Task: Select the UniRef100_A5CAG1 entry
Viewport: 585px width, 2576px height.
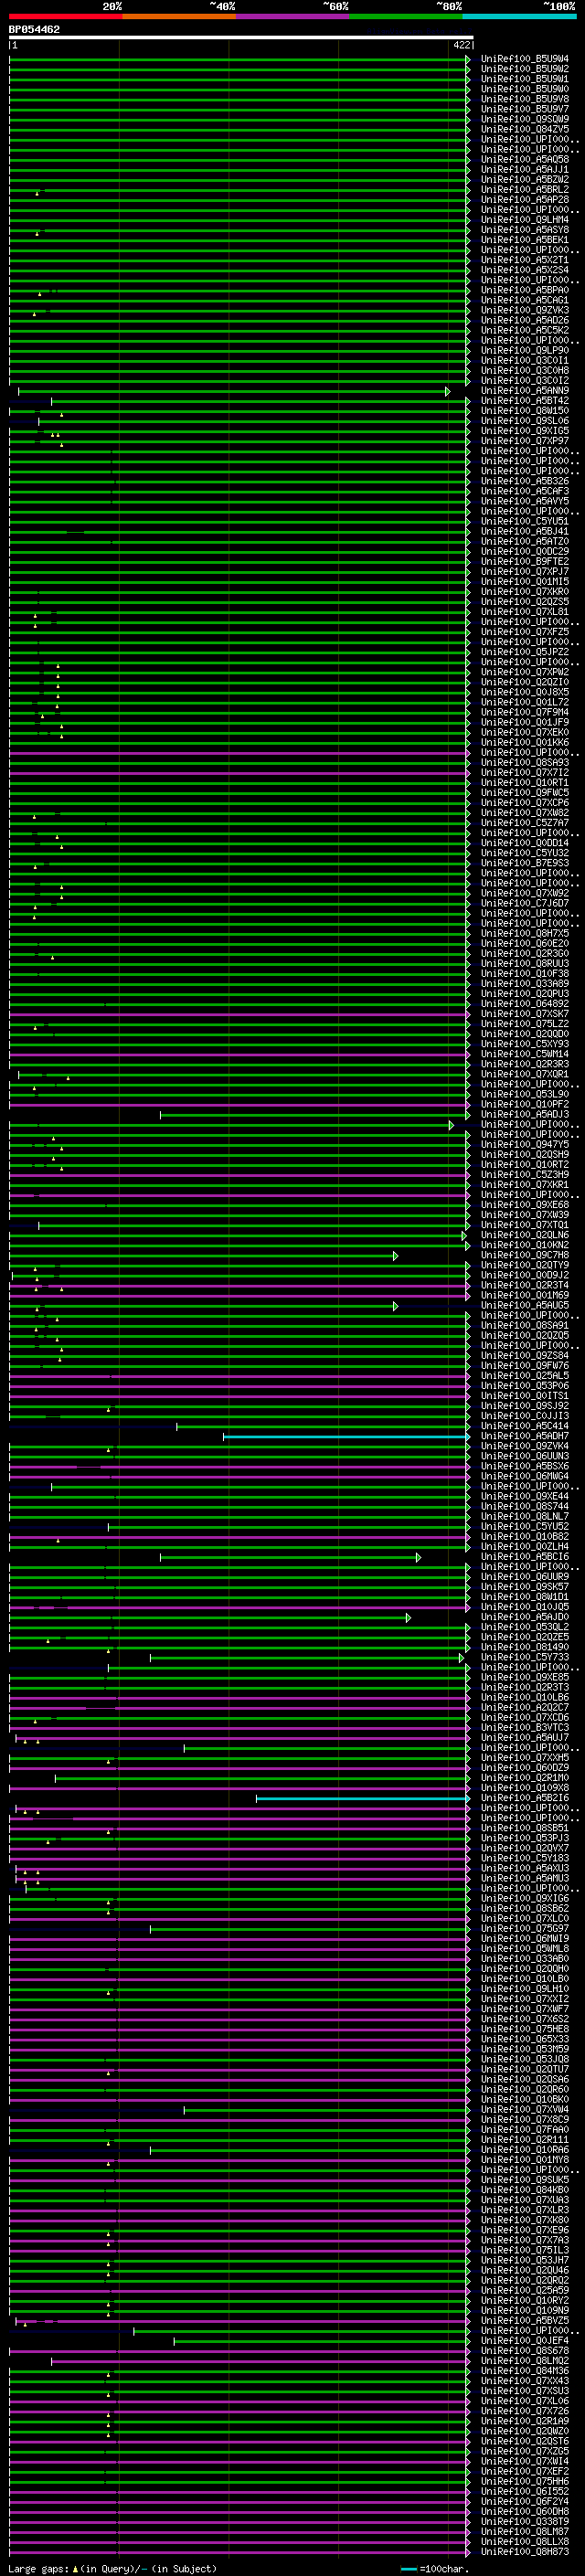Action: pos(525,300)
